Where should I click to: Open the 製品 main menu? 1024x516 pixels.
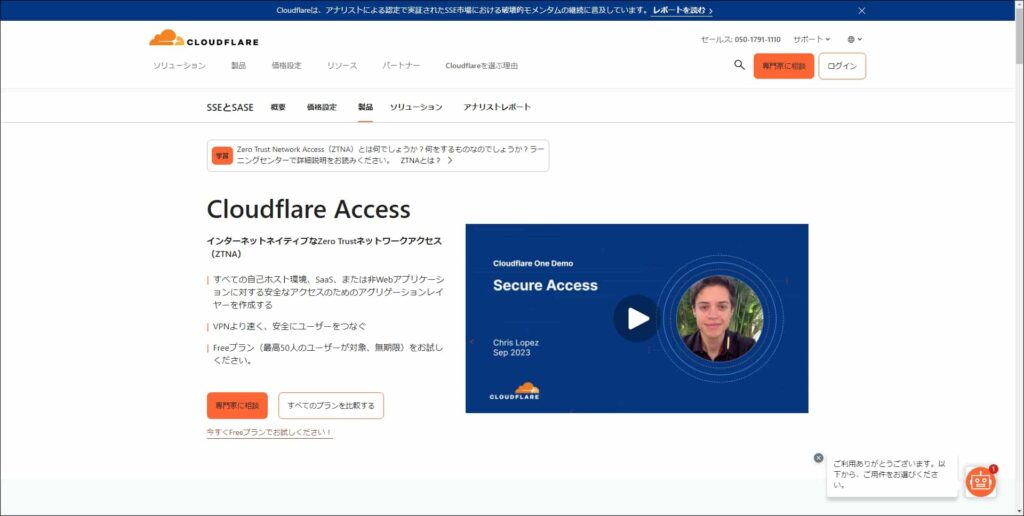[x=238, y=66]
